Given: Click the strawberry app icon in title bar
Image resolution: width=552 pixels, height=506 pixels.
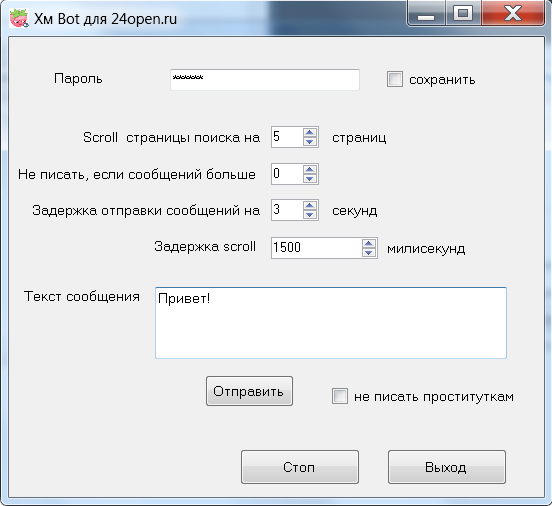Looking at the screenshot, I should coord(19,18).
